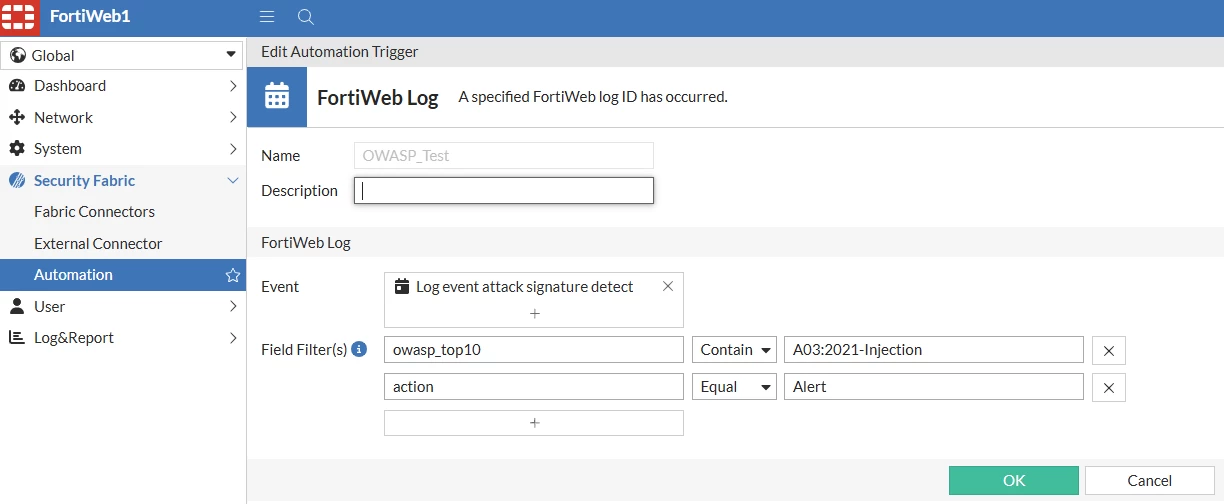The image size is (1224, 504).
Task: Click the owasp_top10 filter field
Action: pyautogui.click(x=534, y=350)
